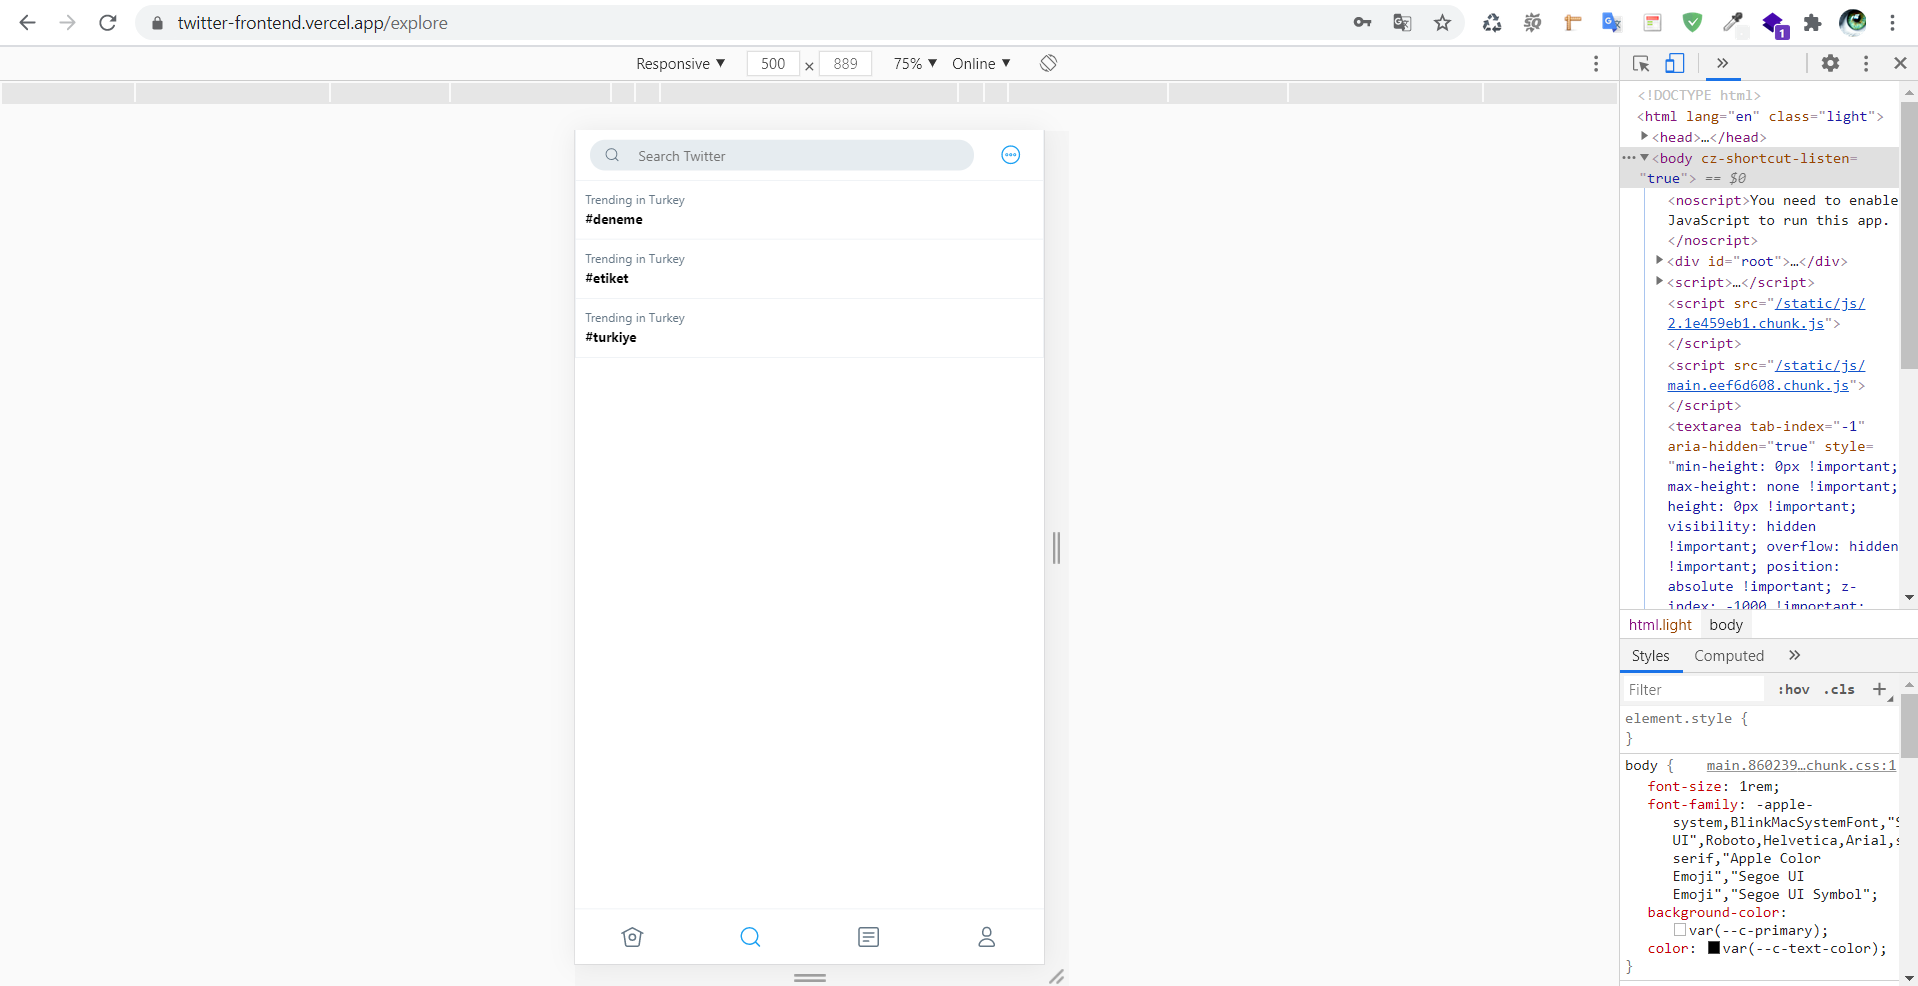Open the translate page icon

coord(1402,22)
